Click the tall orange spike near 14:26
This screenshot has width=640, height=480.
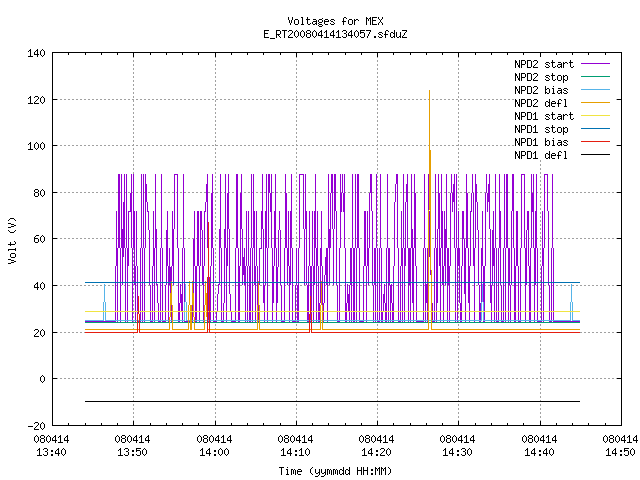(x=429, y=163)
